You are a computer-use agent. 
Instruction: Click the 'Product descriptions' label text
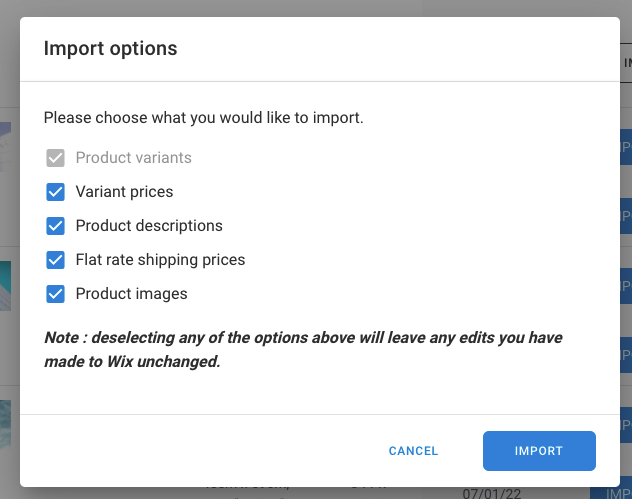[x=149, y=226]
